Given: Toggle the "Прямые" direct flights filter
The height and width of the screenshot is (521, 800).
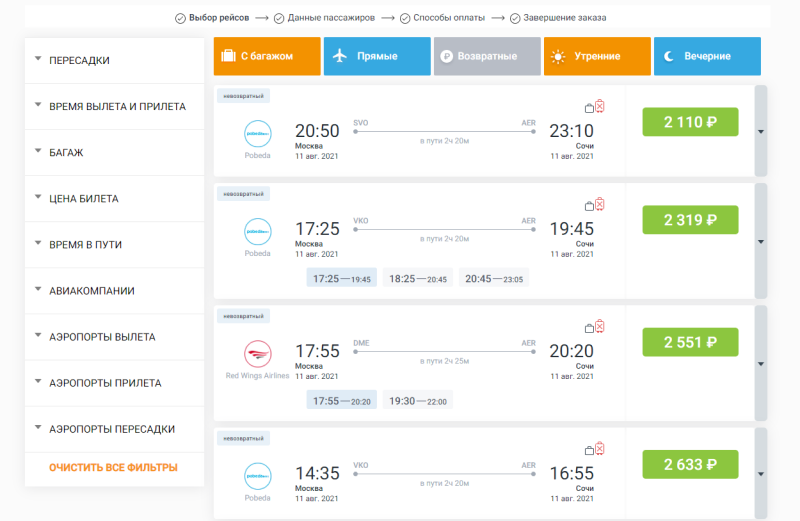Looking at the screenshot, I should (376, 56).
